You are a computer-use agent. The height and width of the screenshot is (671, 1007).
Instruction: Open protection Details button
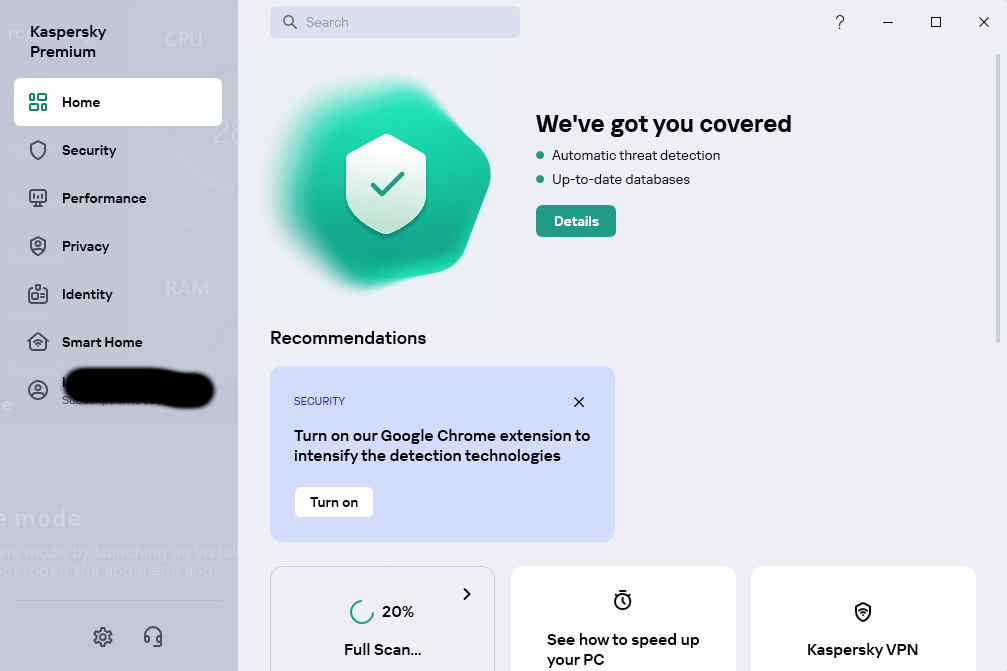coord(575,221)
